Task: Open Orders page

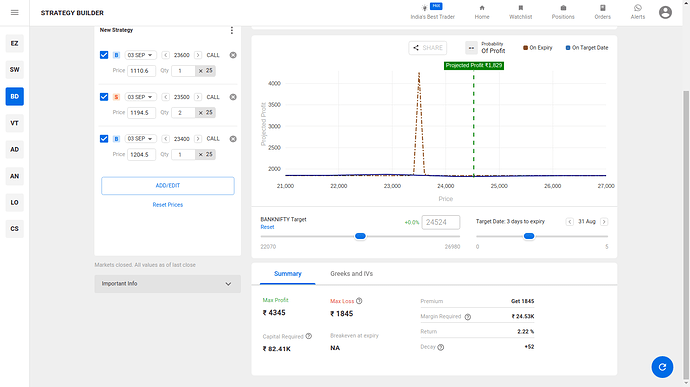Action: pyautogui.click(x=602, y=12)
